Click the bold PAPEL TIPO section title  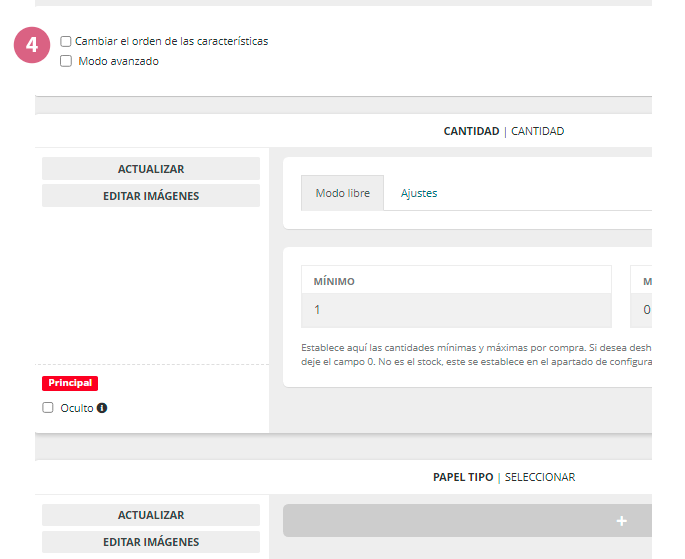[463, 477]
